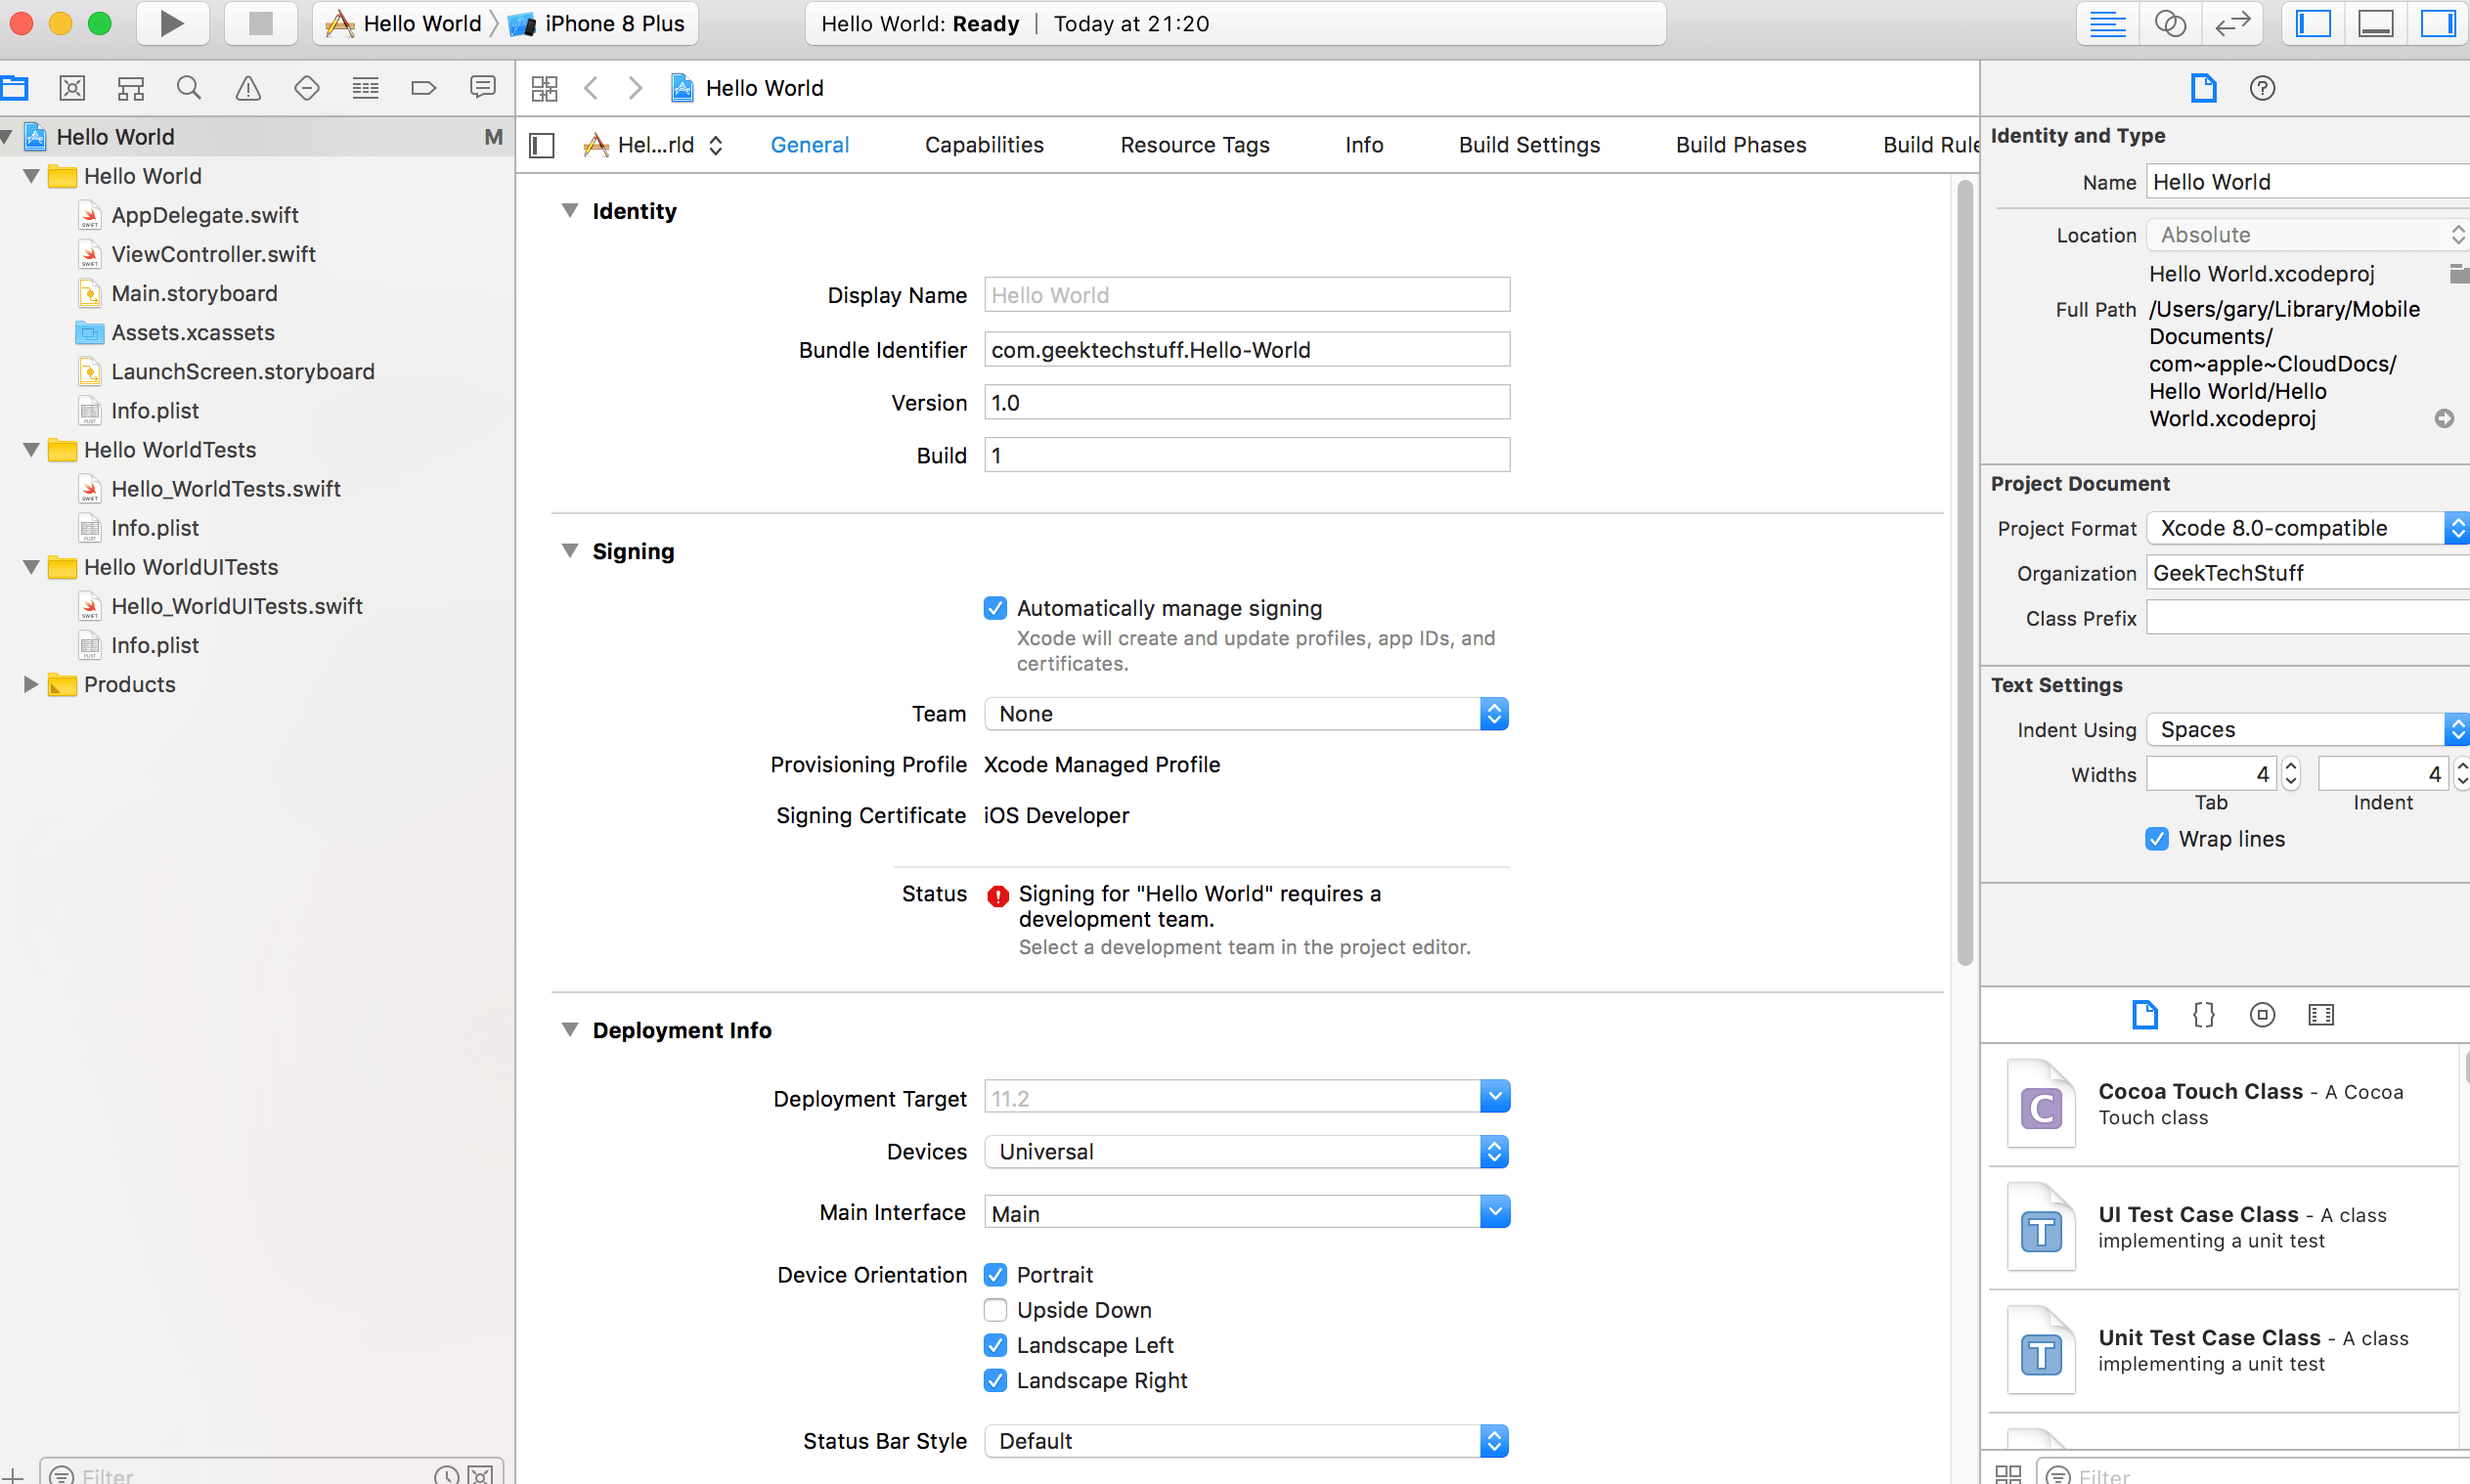Image resolution: width=2470 pixels, height=1484 pixels.
Task: Click the Bundle Identifier text field
Action: click(x=1245, y=350)
